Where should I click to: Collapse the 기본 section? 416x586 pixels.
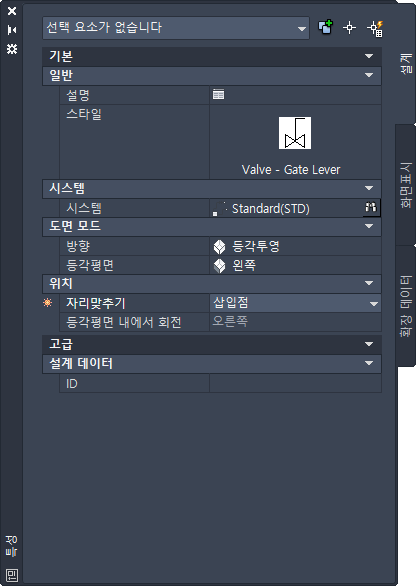coord(212,56)
